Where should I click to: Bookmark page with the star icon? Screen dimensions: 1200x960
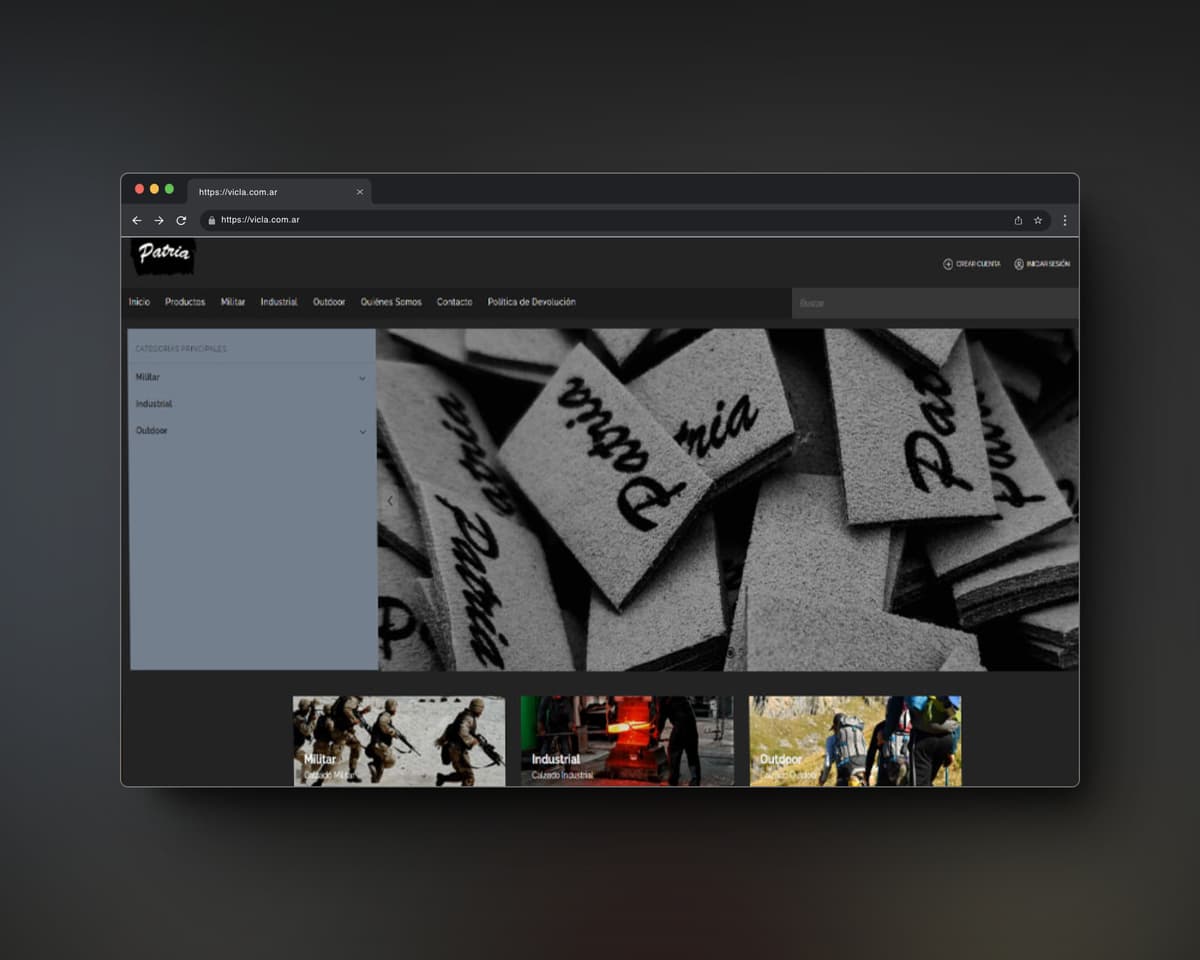pyautogui.click(x=1038, y=220)
